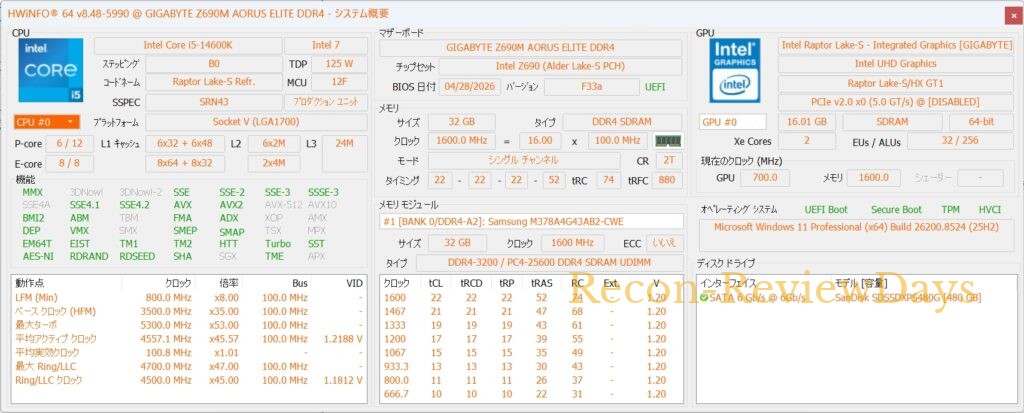This screenshot has width=1024, height=413.
Task: Click the green memory module icon
Action: click(x=668, y=141)
